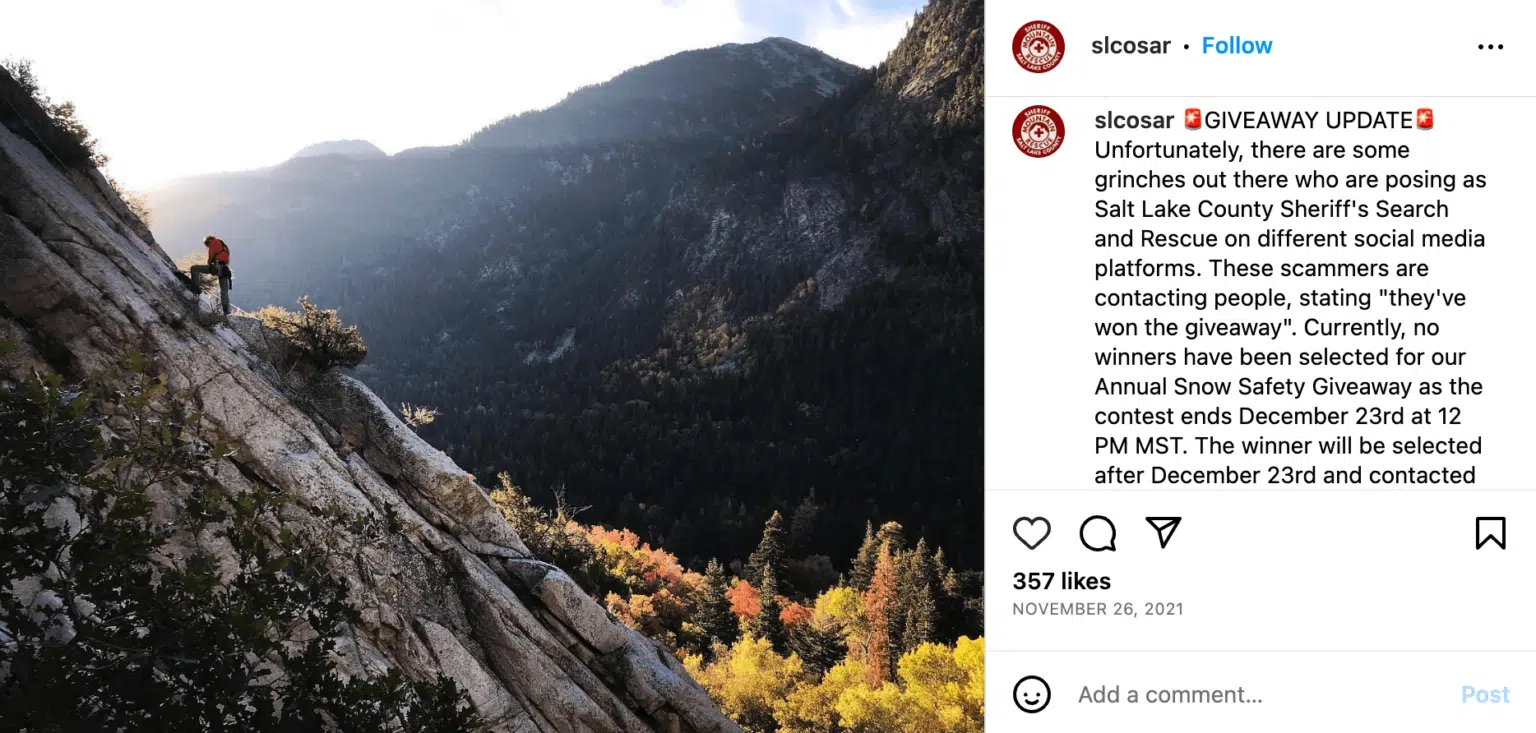Like the post with the heart icon
The width and height of the screenshot is (1536, 733).
pyautogui.click(x=1031, y=533)
